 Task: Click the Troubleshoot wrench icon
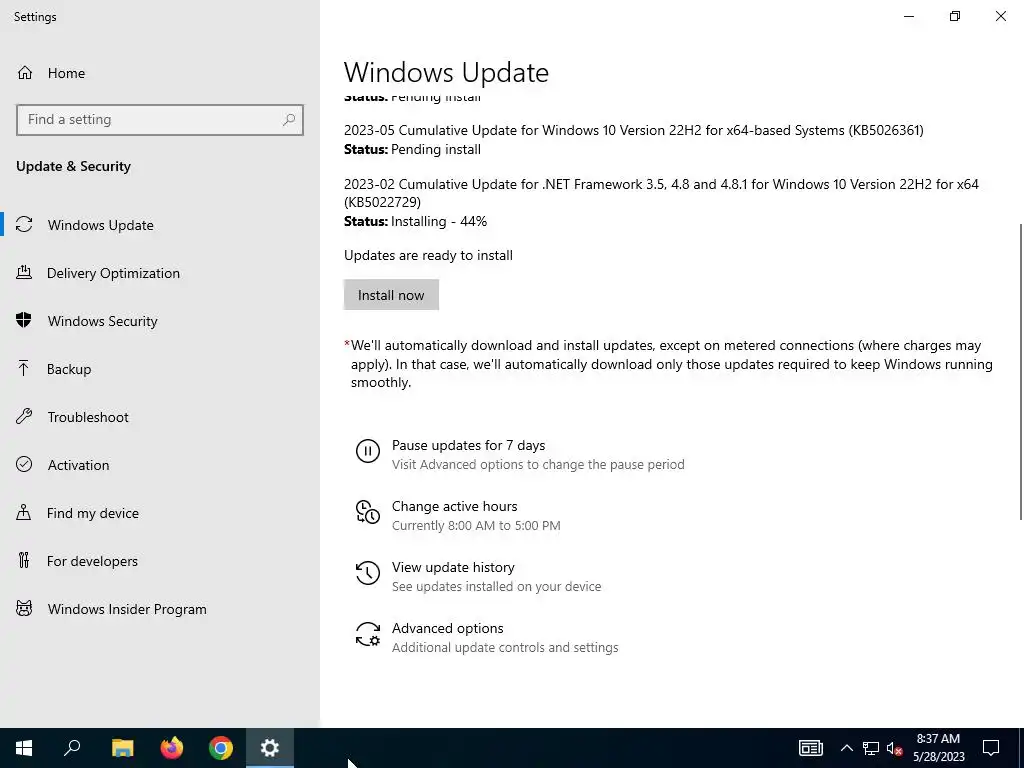click(24, 416)
